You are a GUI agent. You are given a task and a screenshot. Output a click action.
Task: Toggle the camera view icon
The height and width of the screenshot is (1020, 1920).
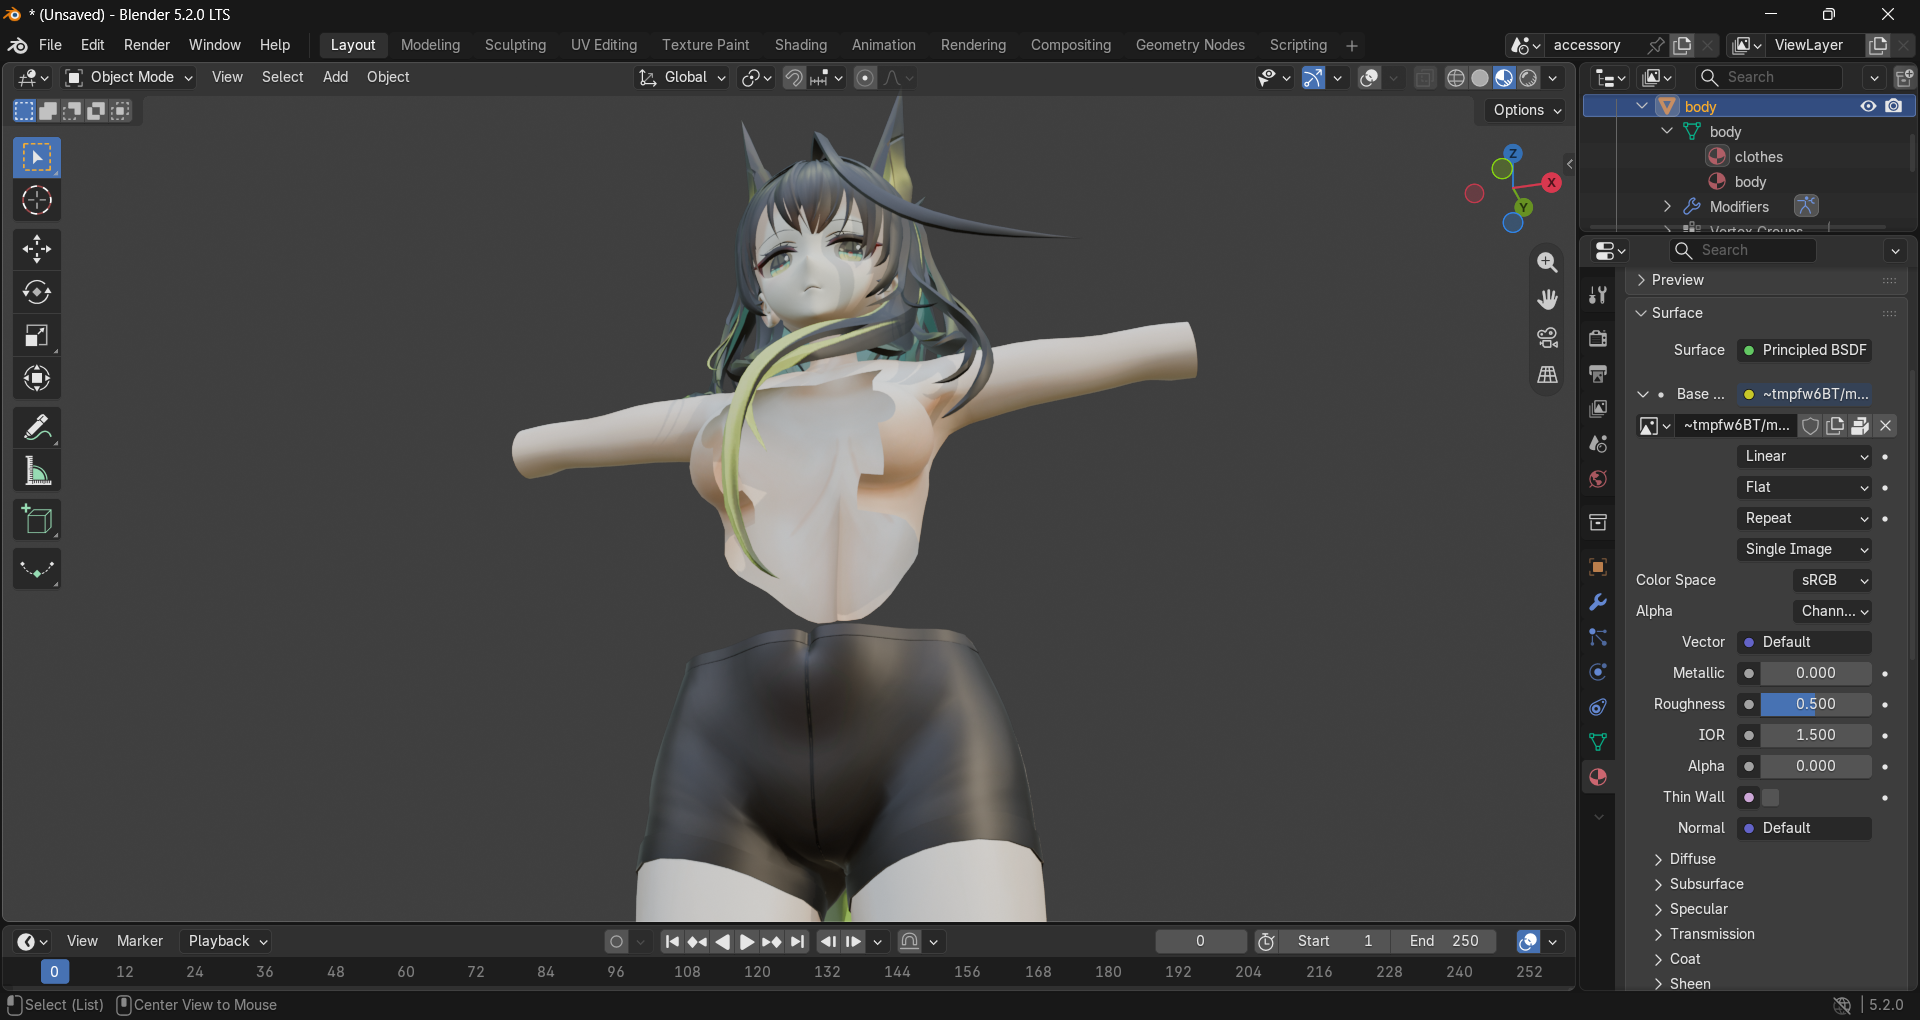pyautogui.click(x=1547, y=338)
